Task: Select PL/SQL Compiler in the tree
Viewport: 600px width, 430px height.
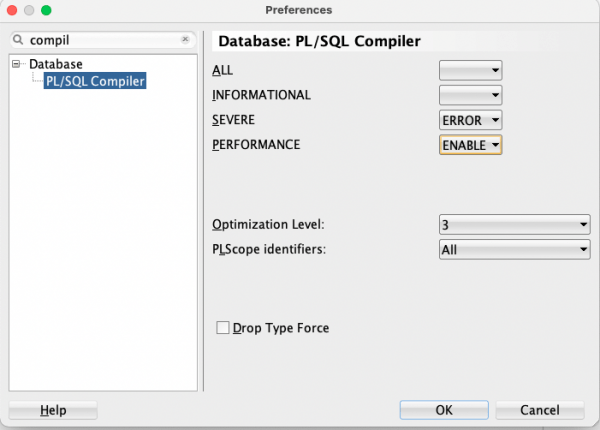Action: pos(95,81)
